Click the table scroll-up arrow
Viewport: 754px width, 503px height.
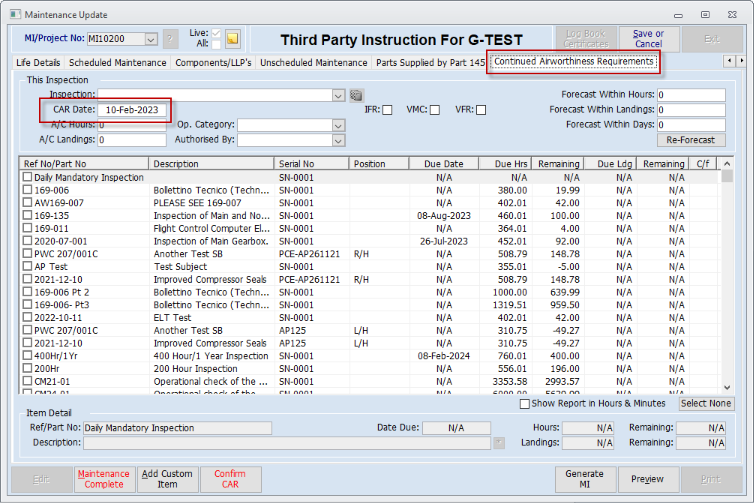point(727,163)
